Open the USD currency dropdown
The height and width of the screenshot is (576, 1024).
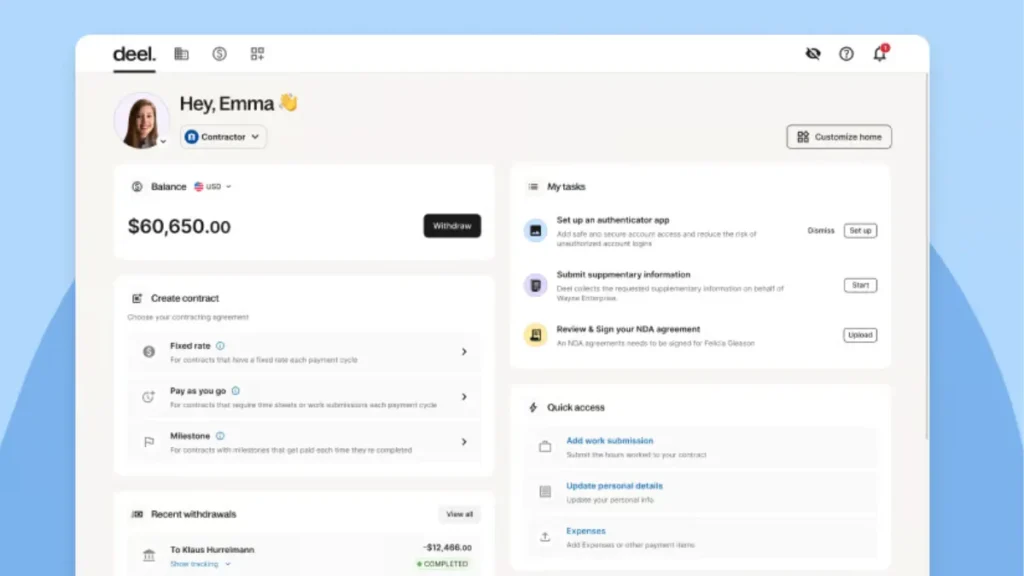point(213,187)
